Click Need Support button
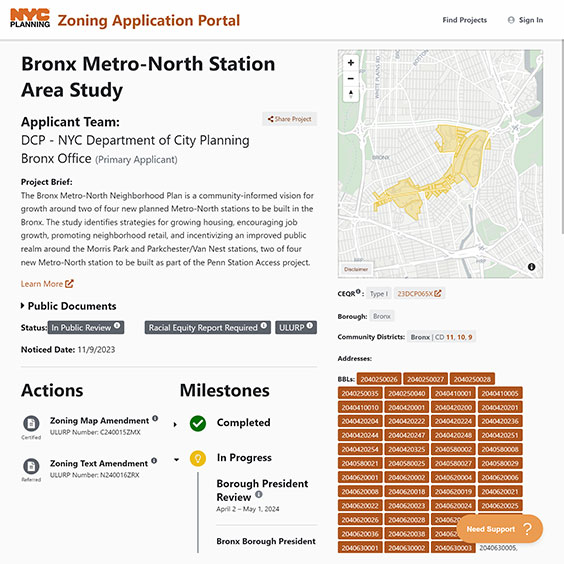This screenshot has height=564, width=564. click(x=500, y=529)
